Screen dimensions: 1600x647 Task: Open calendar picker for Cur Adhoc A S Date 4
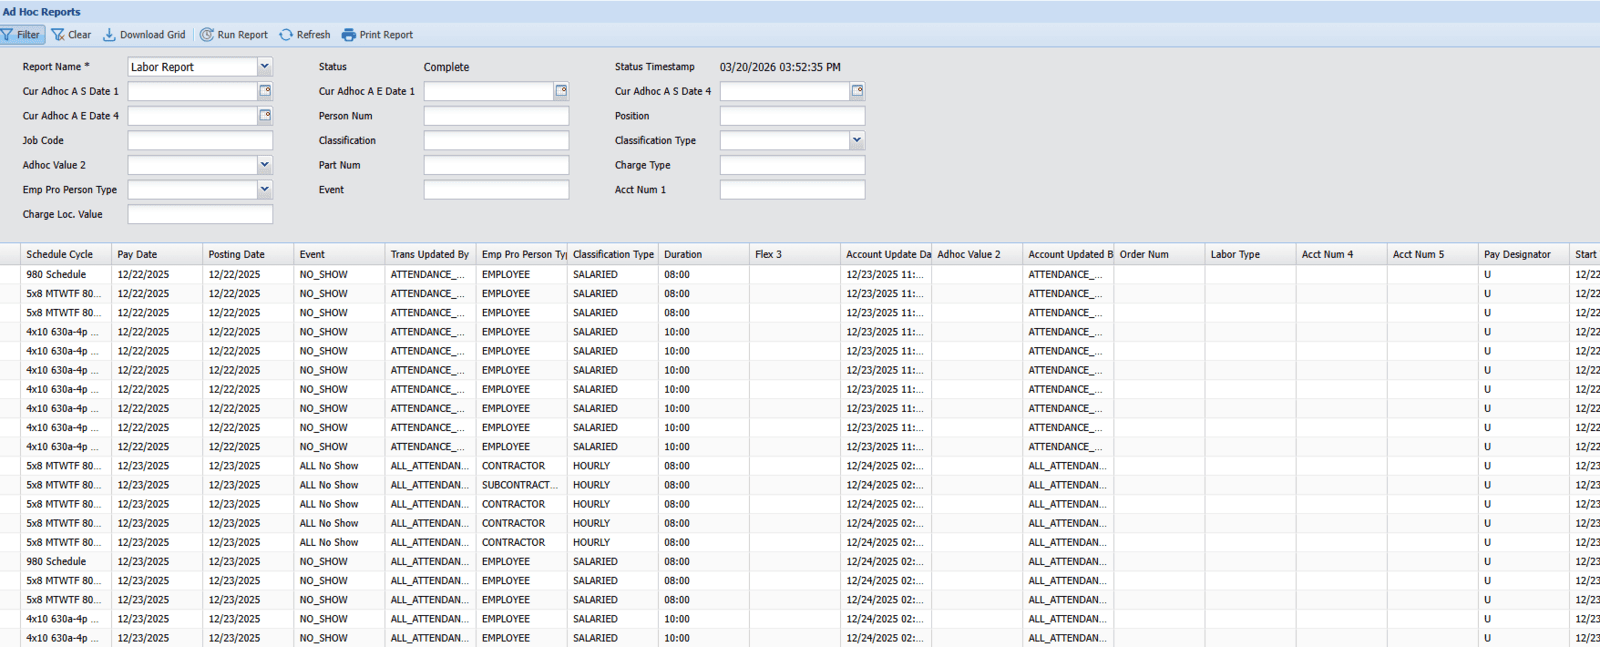coord(857,91)
